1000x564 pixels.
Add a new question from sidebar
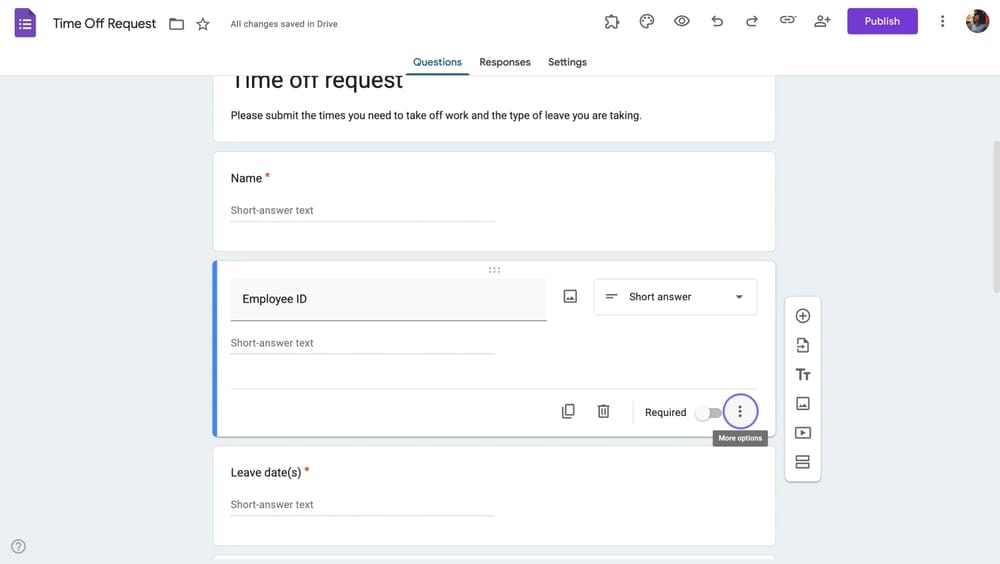(803, 316)
